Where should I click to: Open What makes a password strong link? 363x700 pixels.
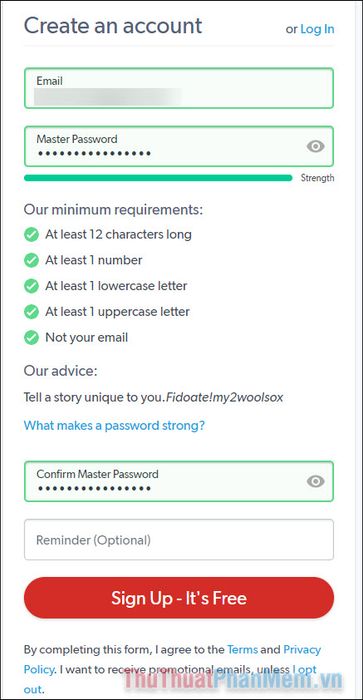(114, 425)
